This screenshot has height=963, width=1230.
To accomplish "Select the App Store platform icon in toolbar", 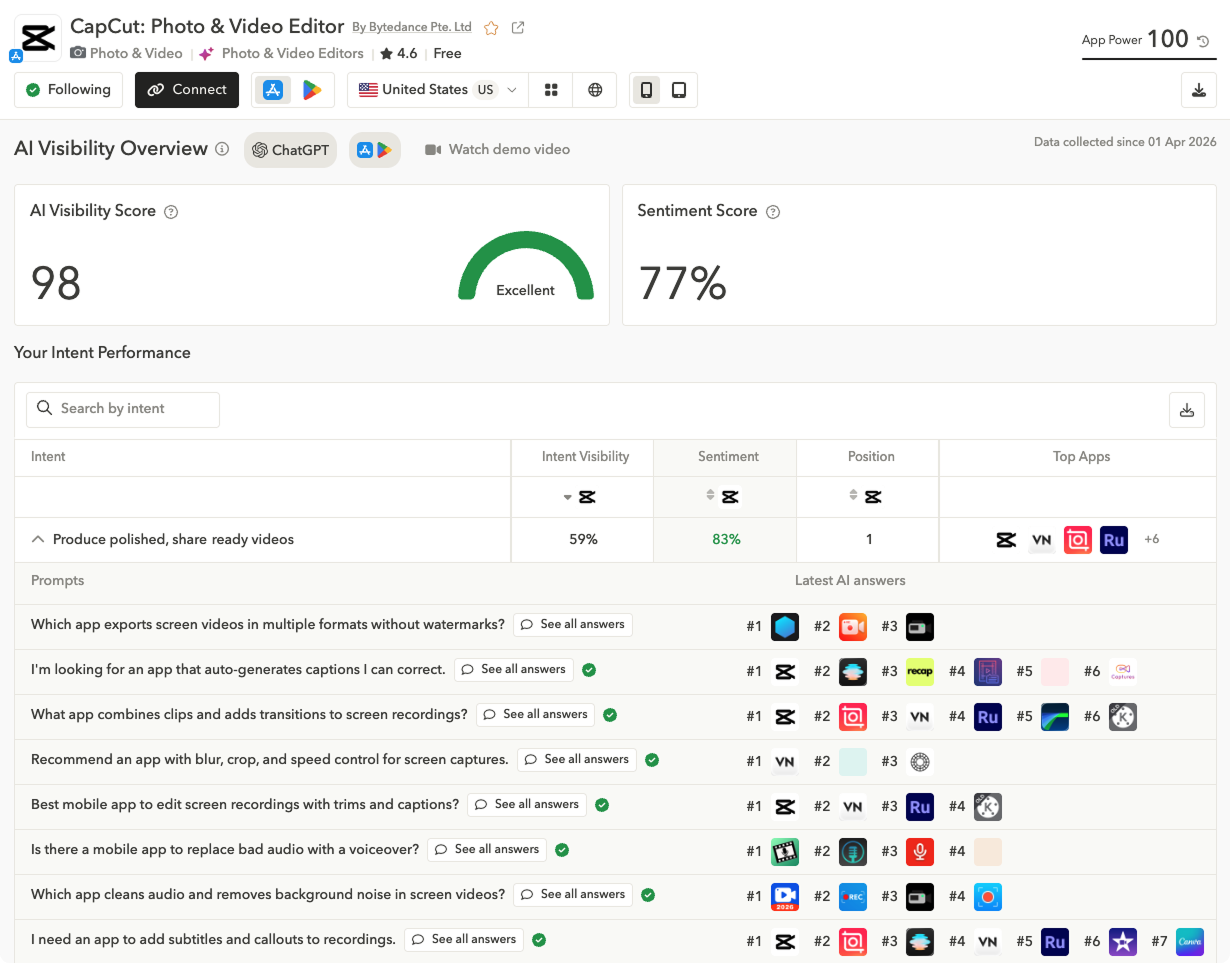I will pos(273,90).
